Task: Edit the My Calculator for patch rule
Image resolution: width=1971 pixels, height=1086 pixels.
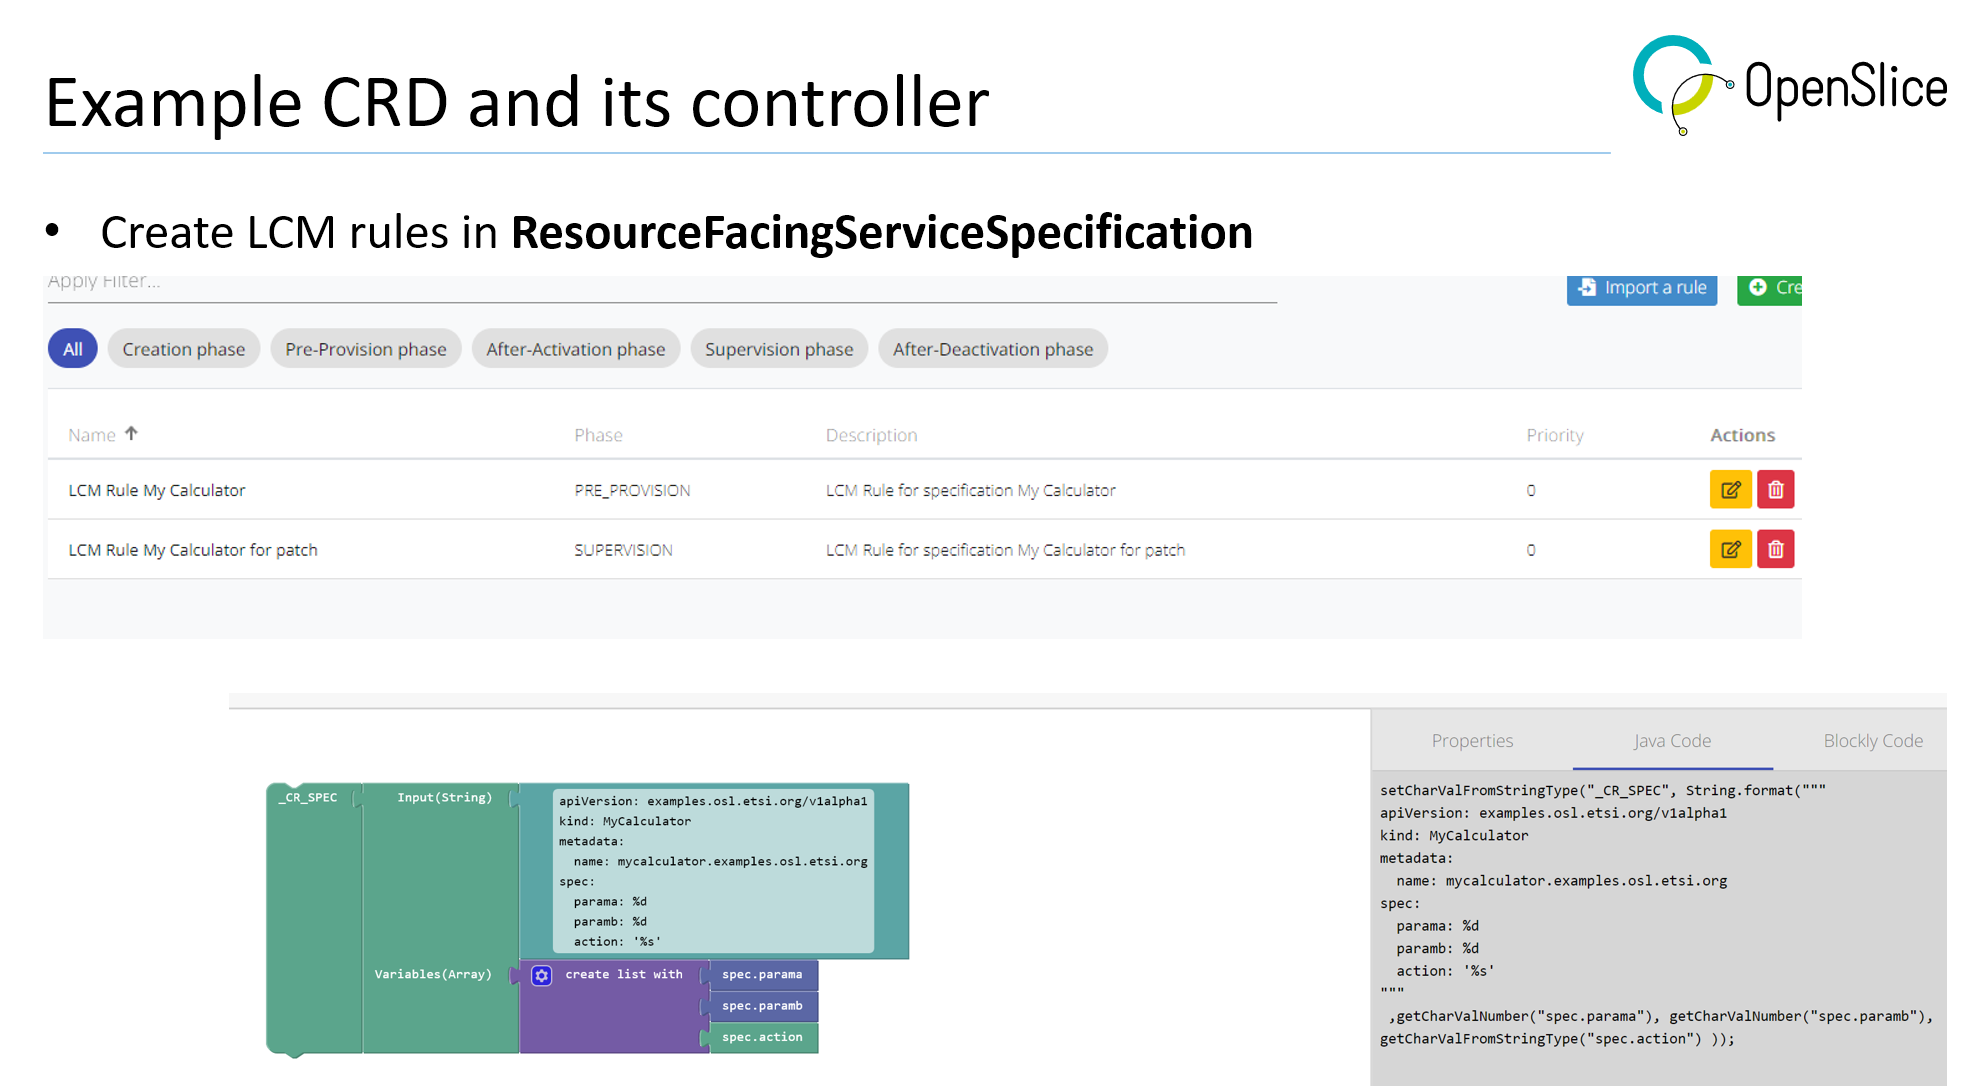Action: [x=1730, y=549]
